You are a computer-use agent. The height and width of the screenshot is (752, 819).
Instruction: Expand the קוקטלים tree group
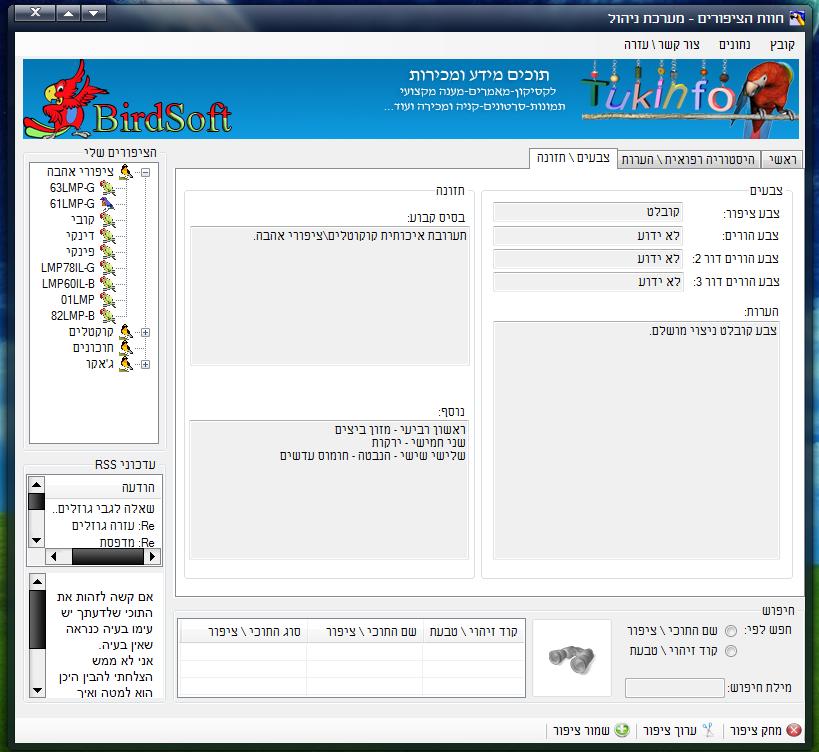(145, 332)
